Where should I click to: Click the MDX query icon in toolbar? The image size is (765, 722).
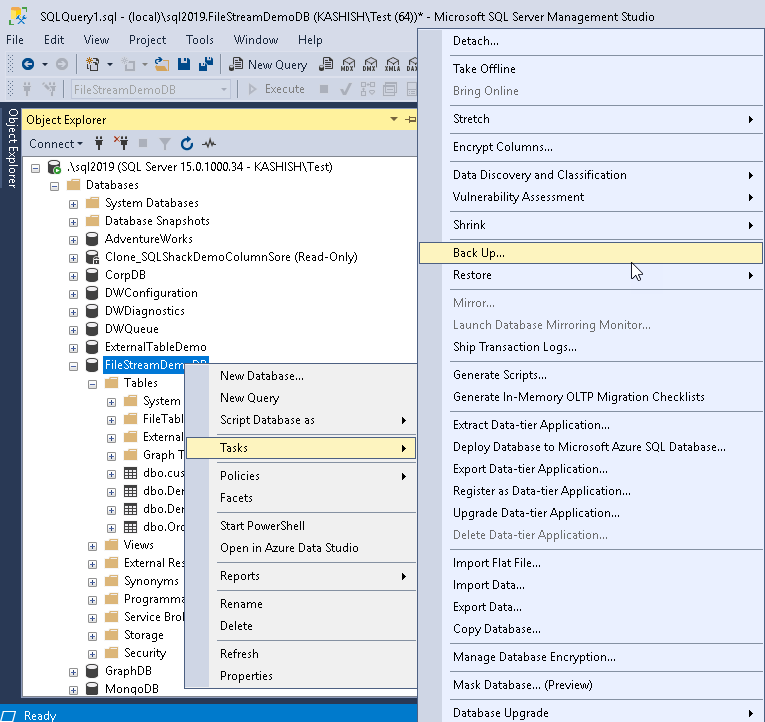click(348, 64)
